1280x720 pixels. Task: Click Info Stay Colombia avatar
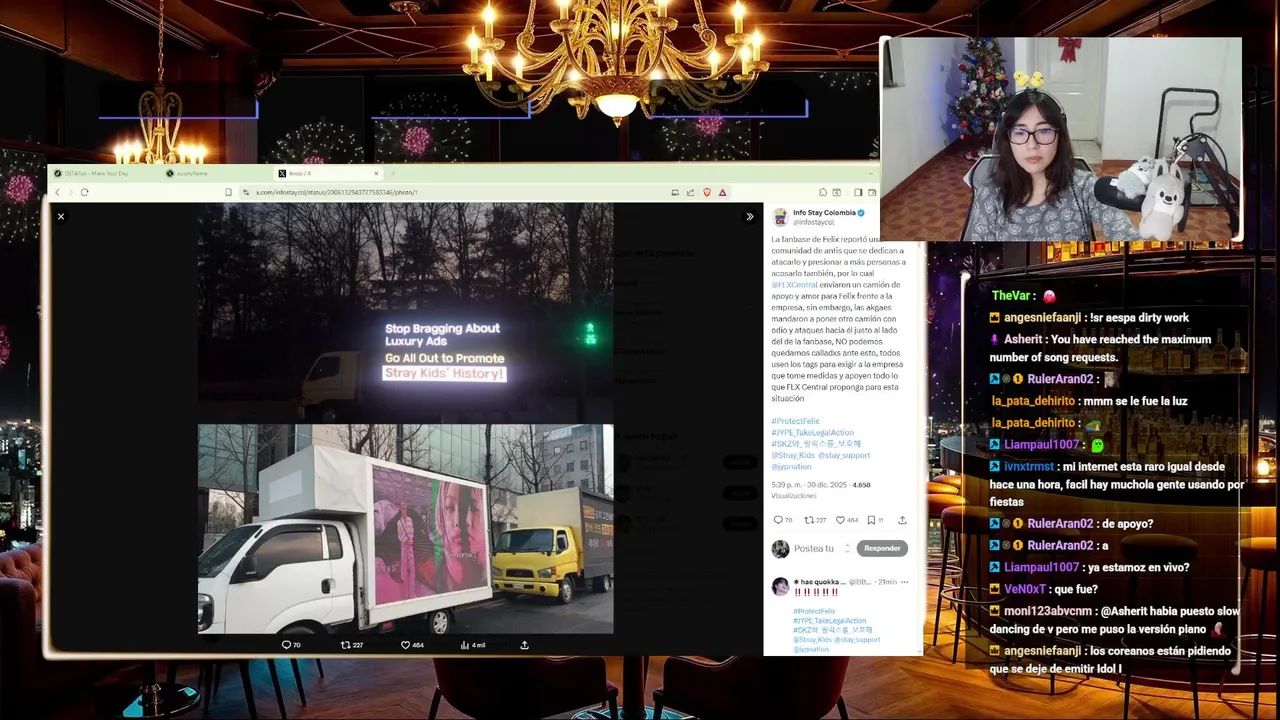780,217
